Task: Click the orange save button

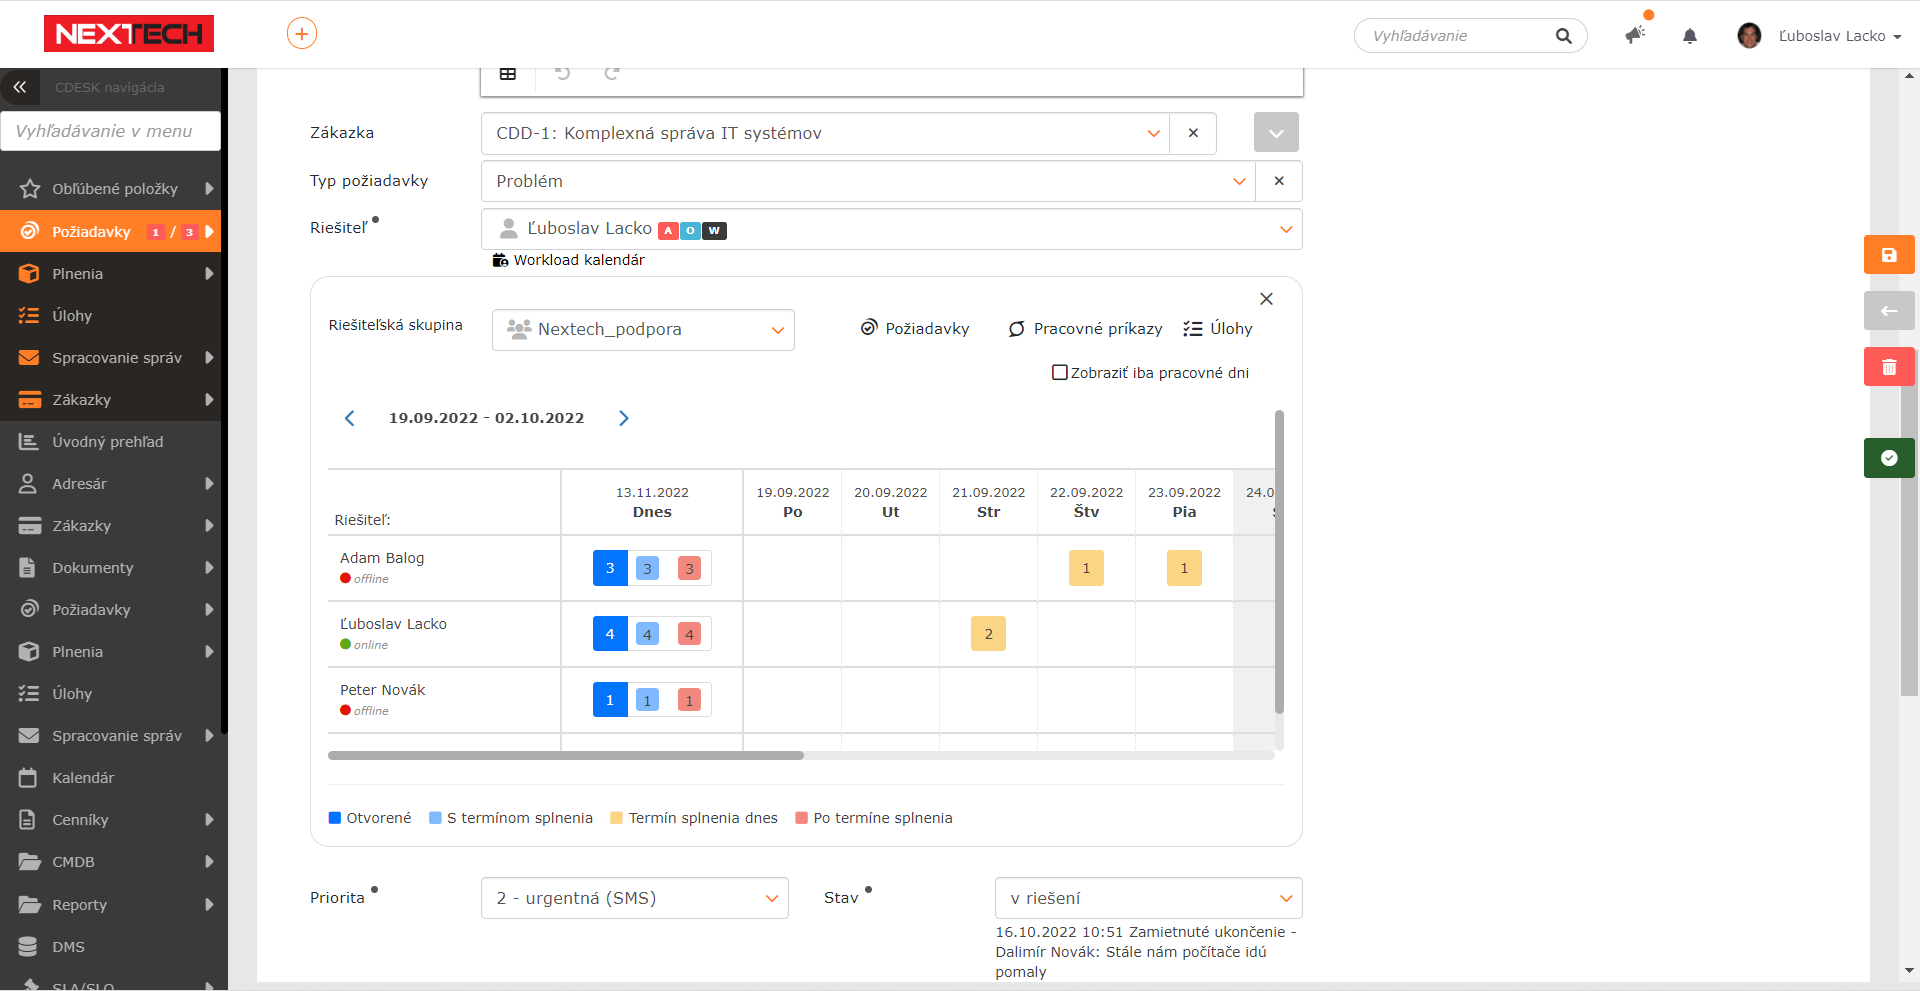Action: pos(1888,255)
